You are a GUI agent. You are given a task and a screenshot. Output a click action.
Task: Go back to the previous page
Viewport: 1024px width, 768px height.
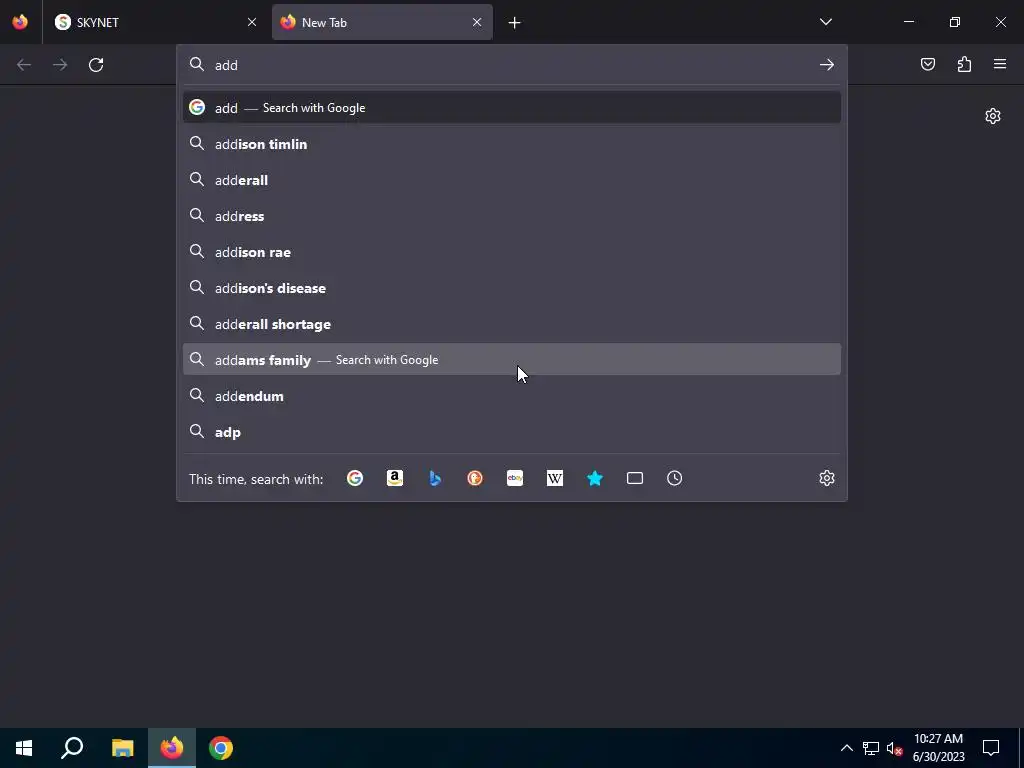[x=24, y=65]
